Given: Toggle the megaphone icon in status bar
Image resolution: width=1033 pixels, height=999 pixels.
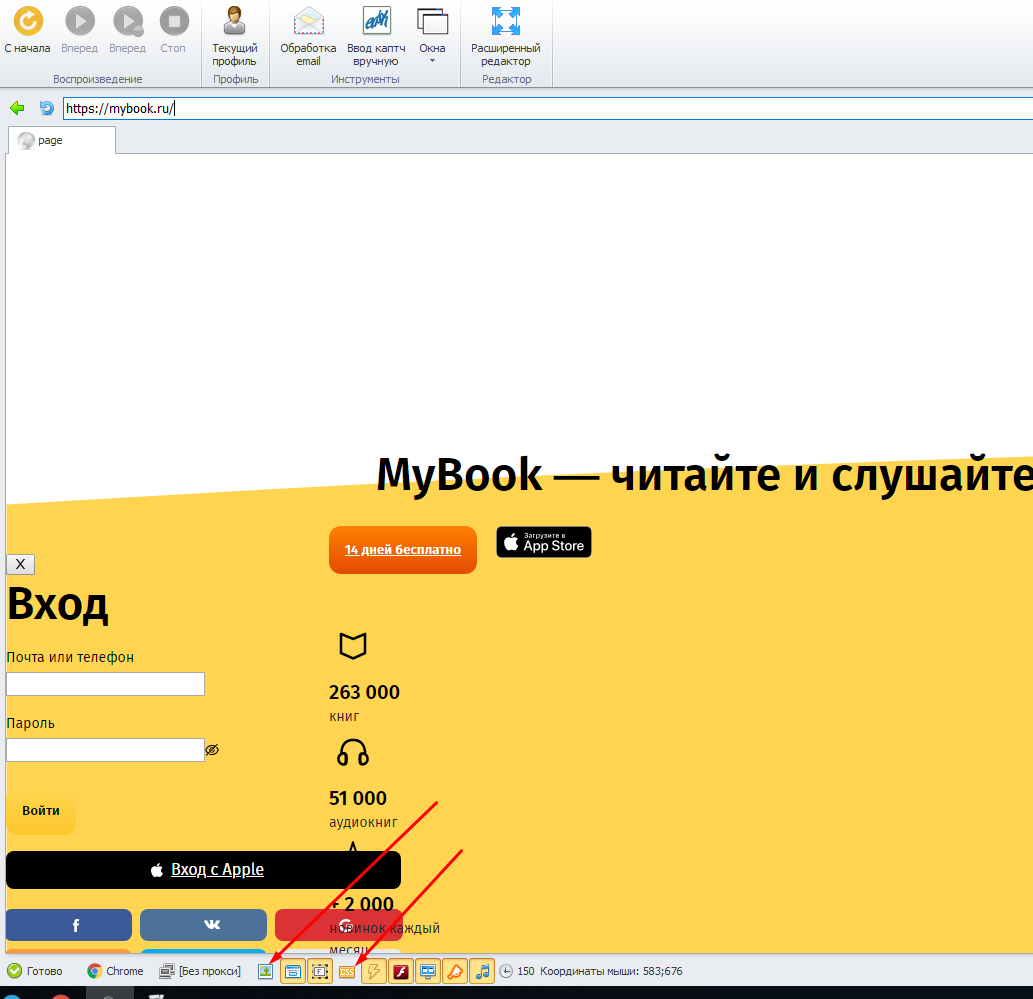Looking at the screenshot, I should [x=455, y=971].
